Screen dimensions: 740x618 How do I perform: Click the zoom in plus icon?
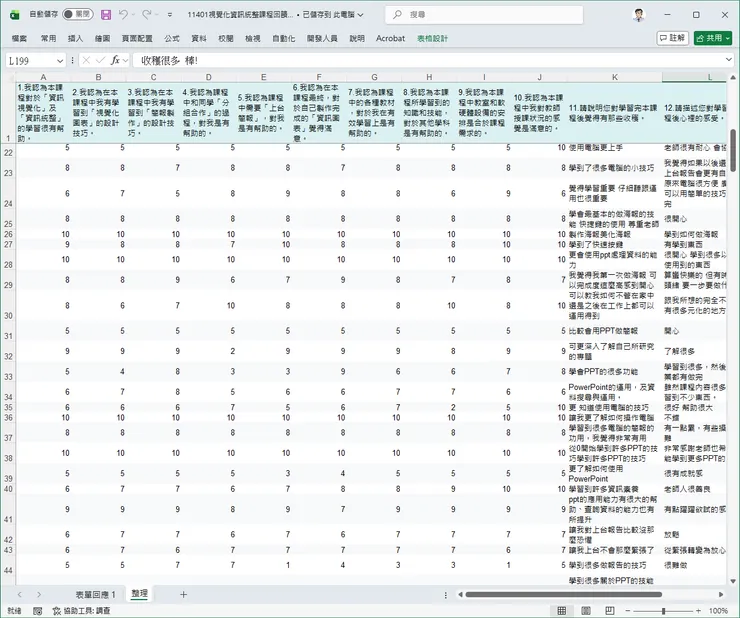click(x=696, y=610)
